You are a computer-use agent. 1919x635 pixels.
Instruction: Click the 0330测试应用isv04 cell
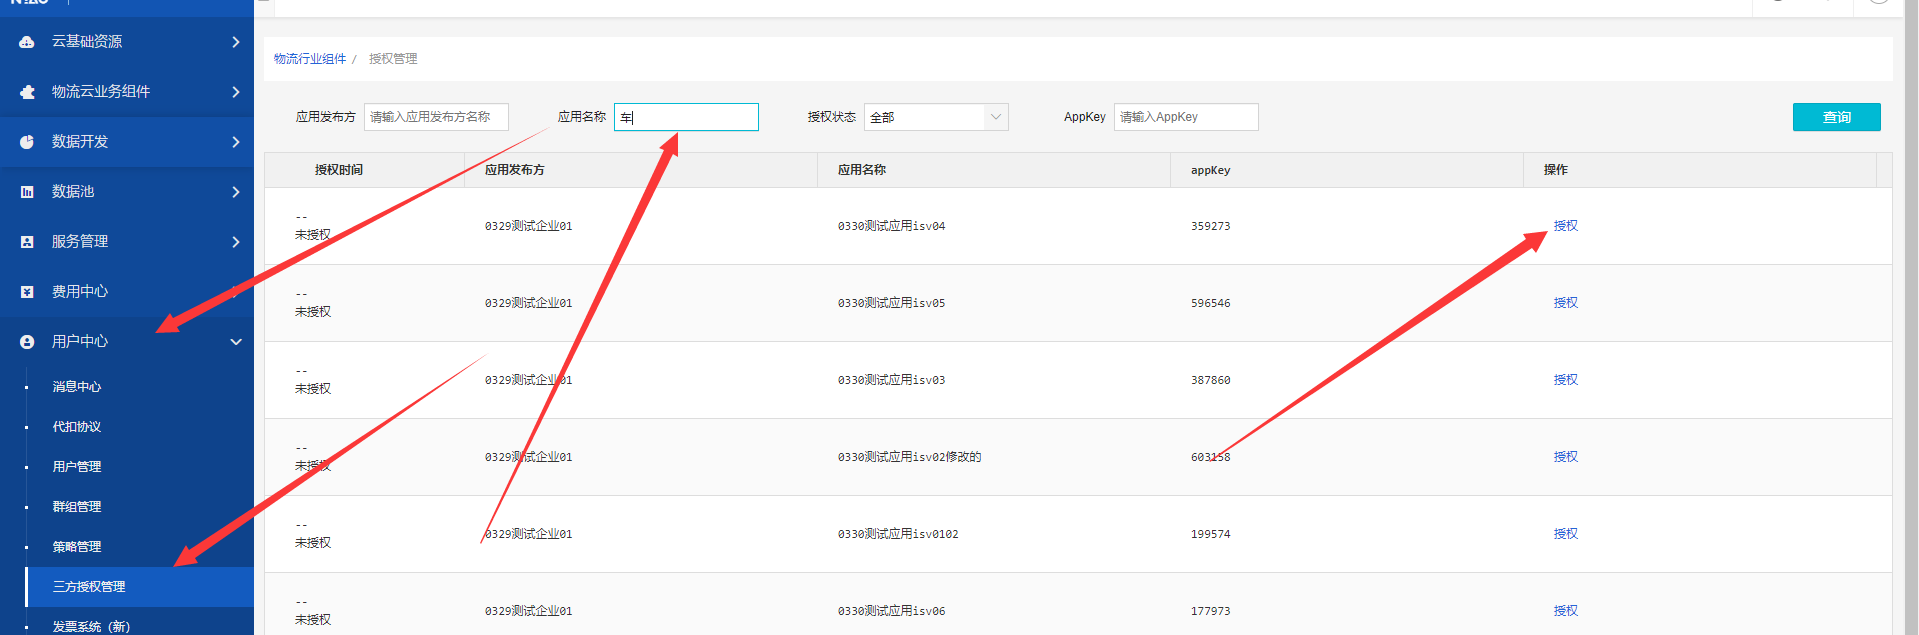891,226
